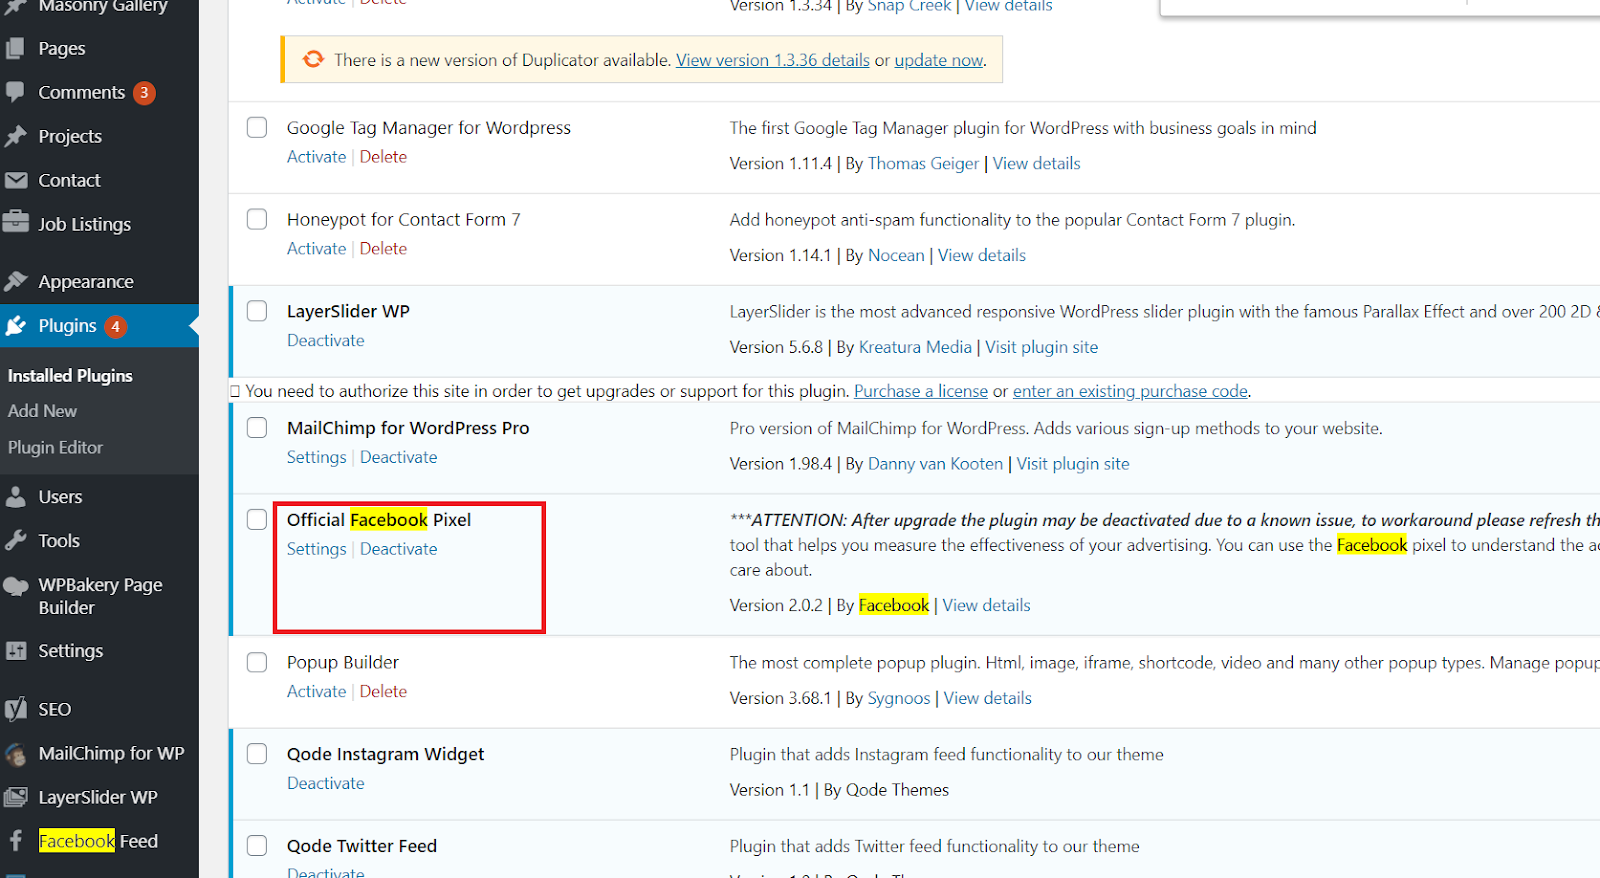1600x878 pixels.
Task: Click the MailChimp for WP icon
Action: (15, 753)
